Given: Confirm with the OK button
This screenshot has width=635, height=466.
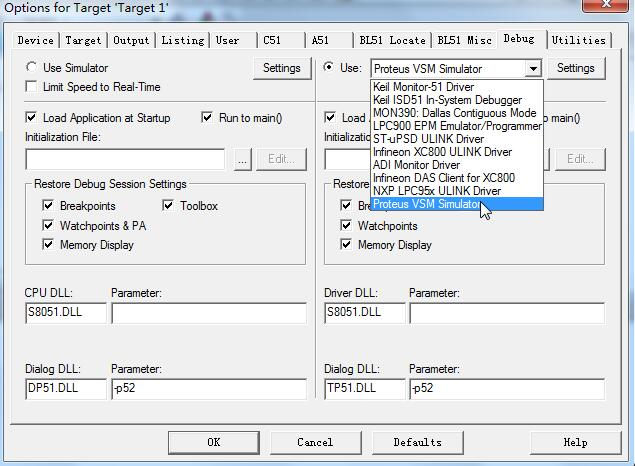Looking at the screenshot, I should click(x=214, y=442).
